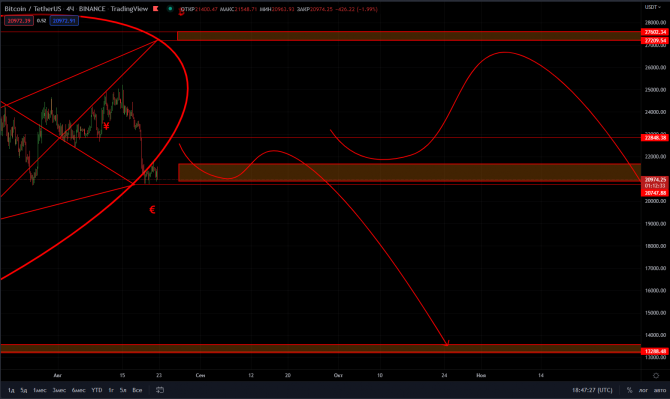Image resolution: width=670 pixels, height=399 pixels.
Task: Select the red euro symbol drawing
Action: 152,209
